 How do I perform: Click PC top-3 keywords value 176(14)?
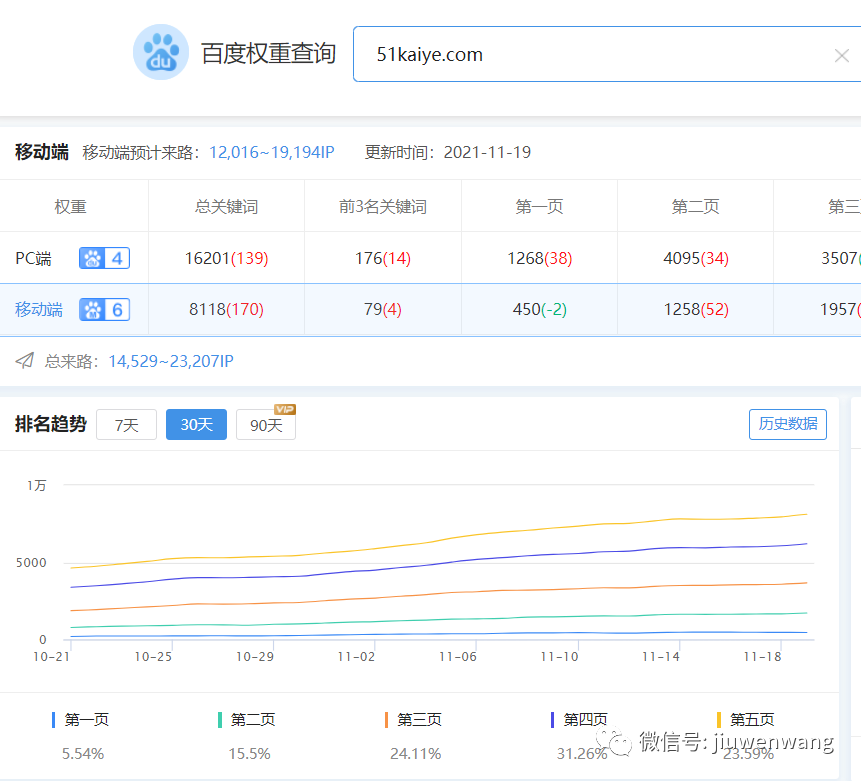pos(383,258)
